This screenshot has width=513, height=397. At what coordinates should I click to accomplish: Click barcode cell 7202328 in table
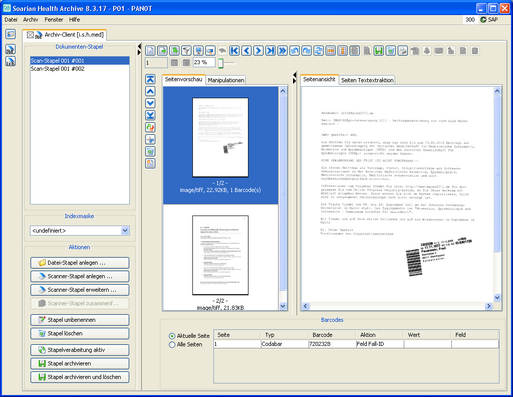tap(332, 344)
